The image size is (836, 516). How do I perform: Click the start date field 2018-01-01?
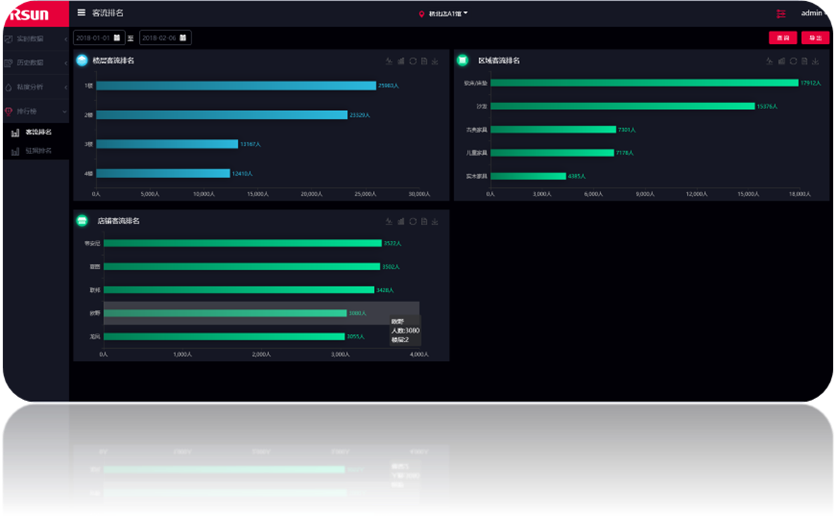pos(98,38)
